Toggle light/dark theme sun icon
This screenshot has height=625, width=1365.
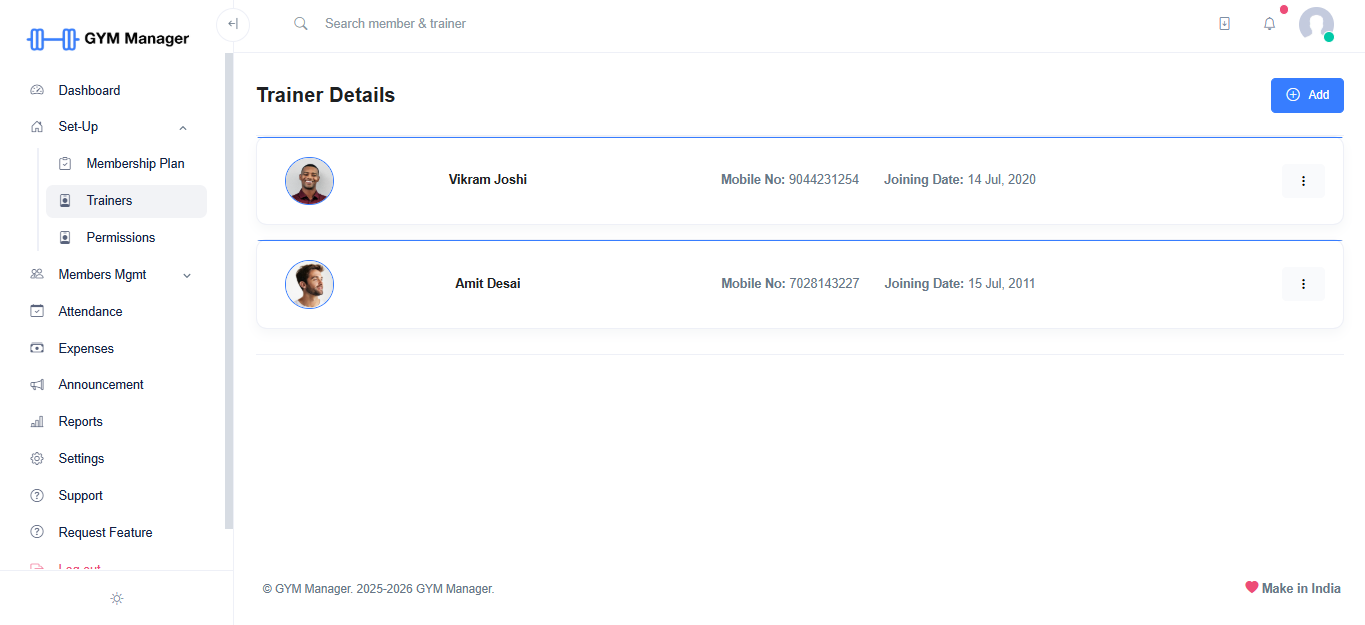(x=117, y=598)
